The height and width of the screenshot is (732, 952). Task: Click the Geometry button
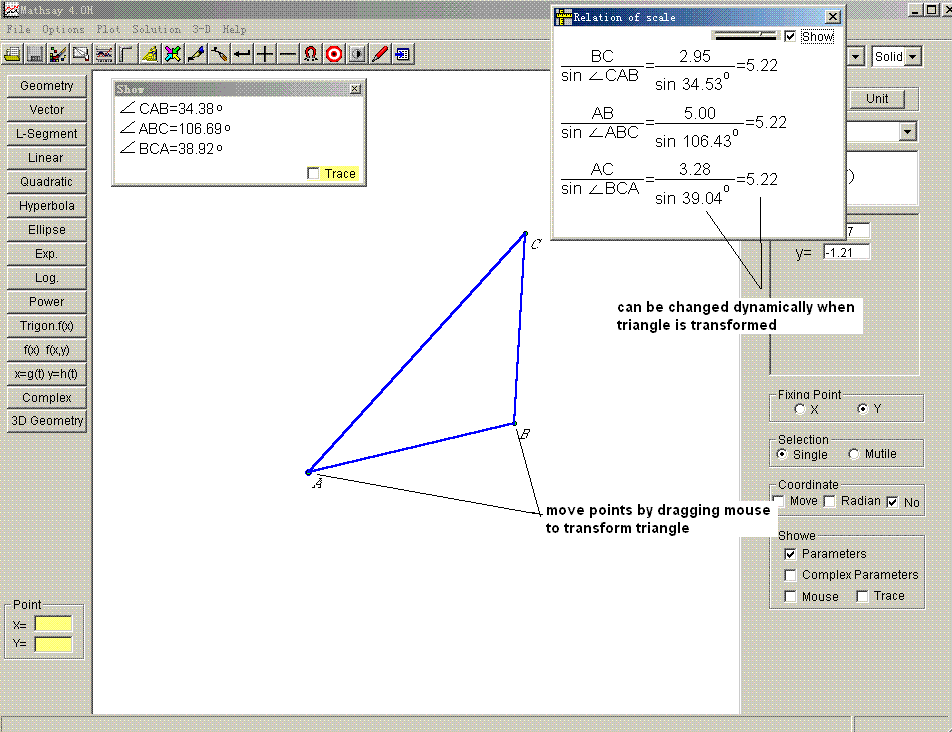click(x=47, y=86)
